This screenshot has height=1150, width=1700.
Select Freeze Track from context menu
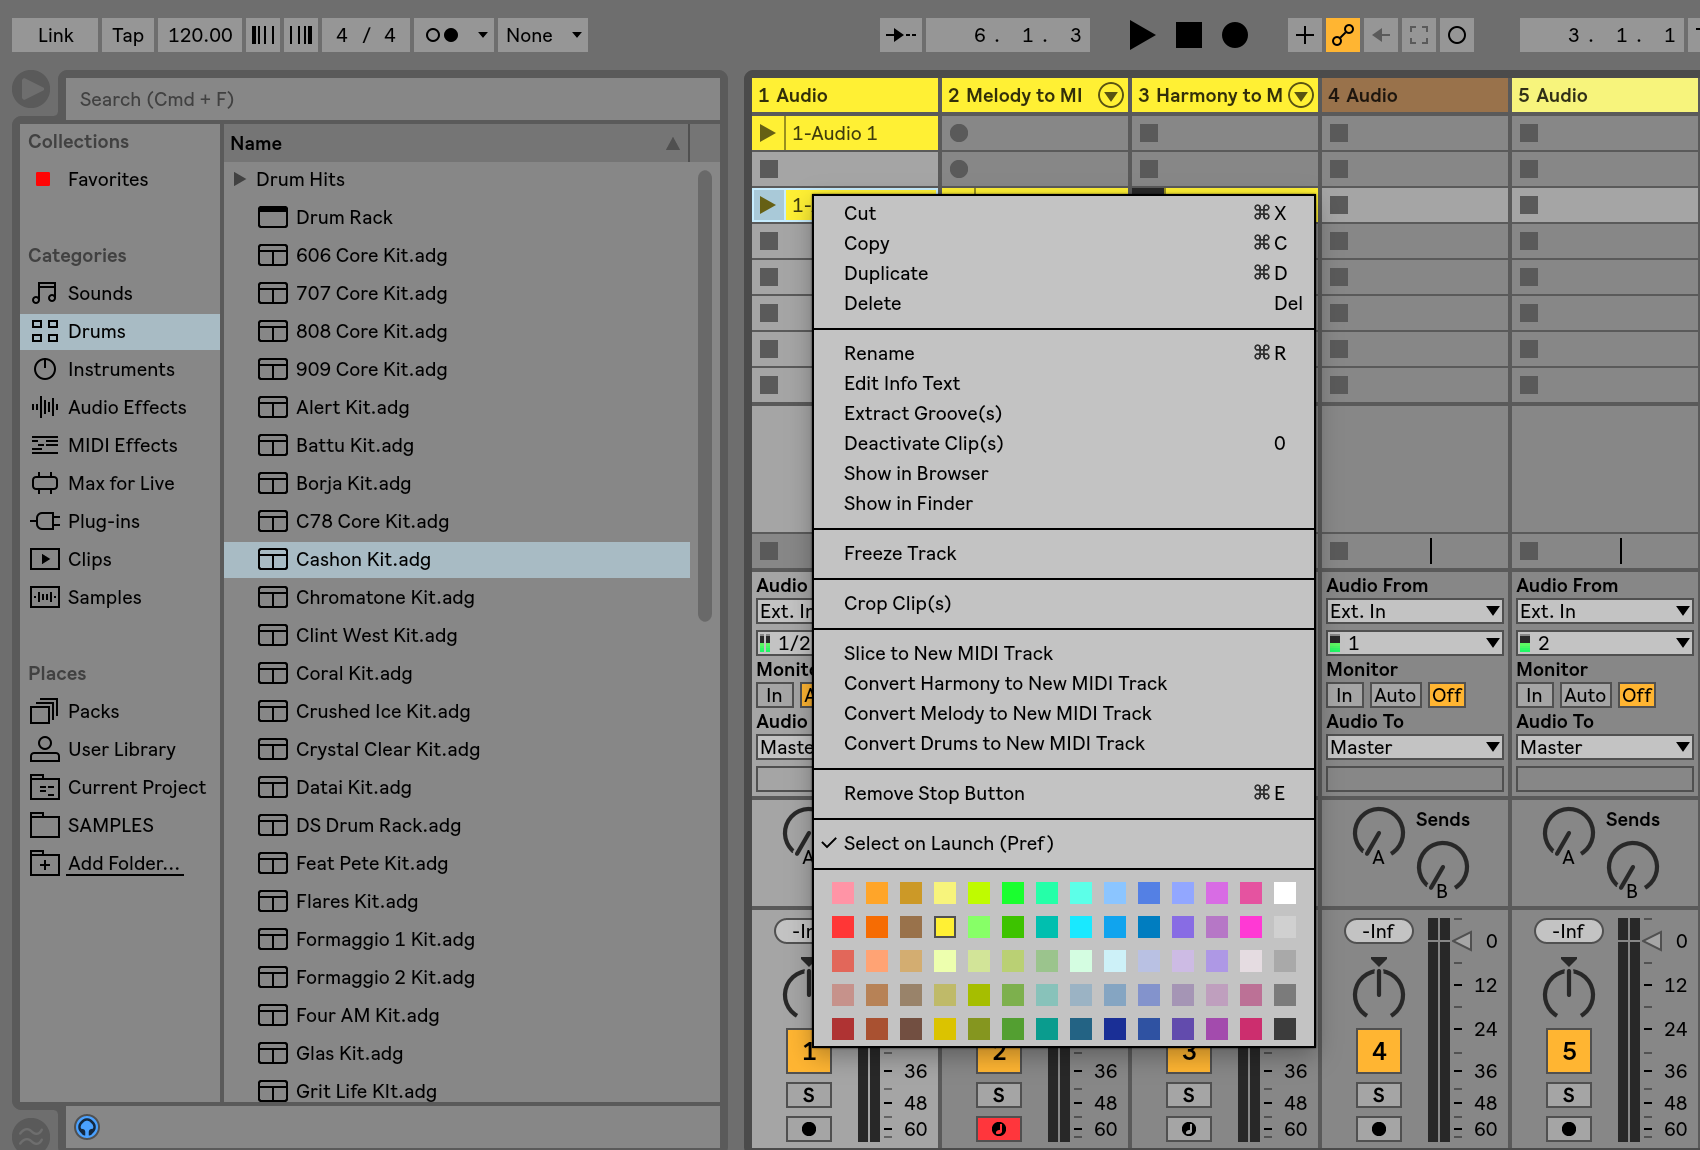(1064, 553)
